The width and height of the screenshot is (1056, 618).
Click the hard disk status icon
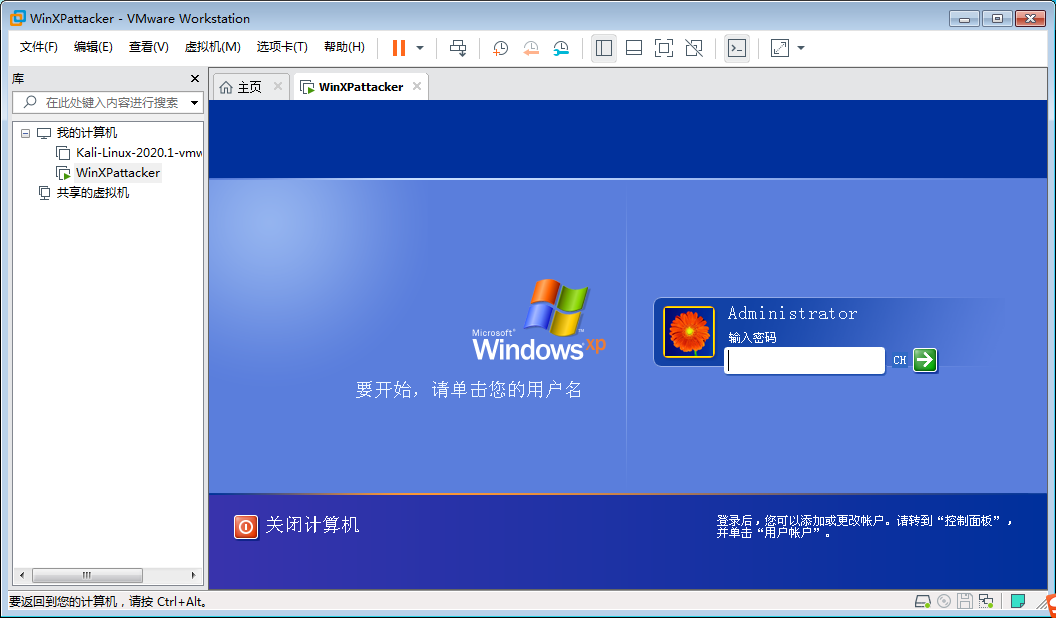[923, 601]
